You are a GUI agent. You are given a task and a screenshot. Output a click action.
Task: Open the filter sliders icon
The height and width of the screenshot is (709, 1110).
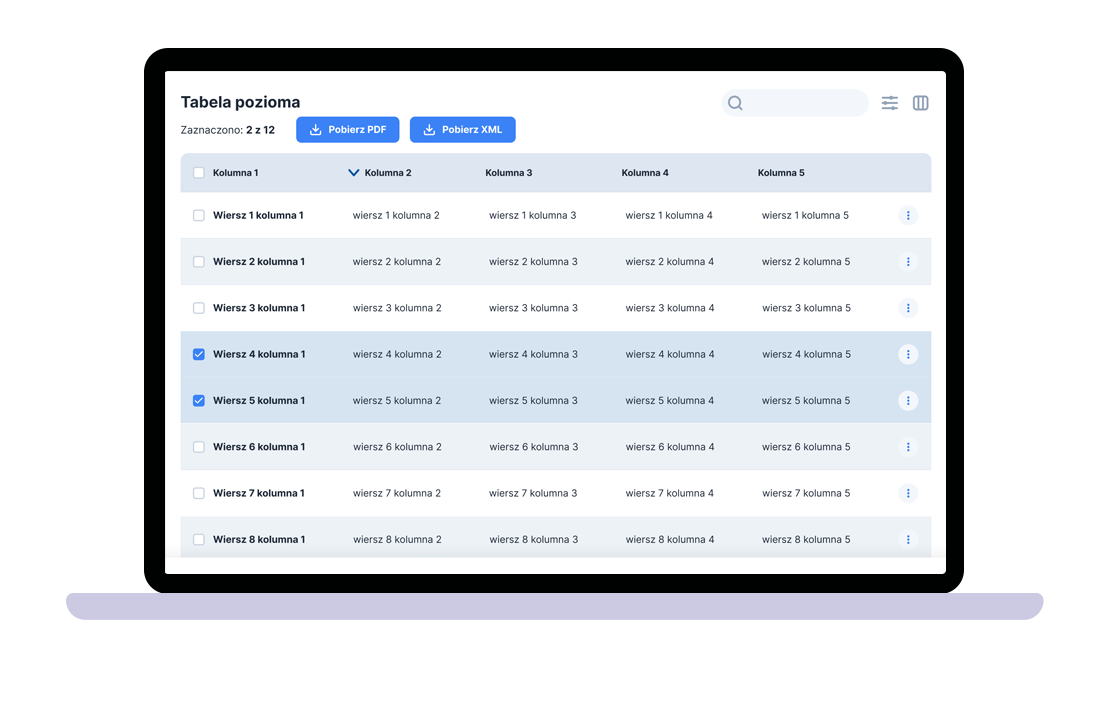click(x=890, y=103)
